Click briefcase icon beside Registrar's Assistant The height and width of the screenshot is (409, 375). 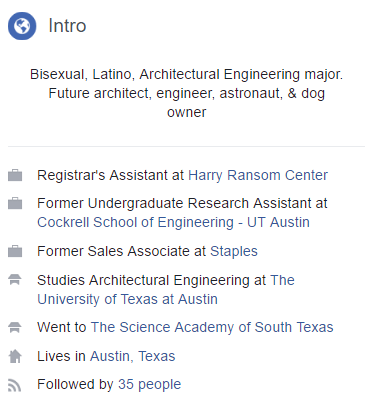pos(15,175)
